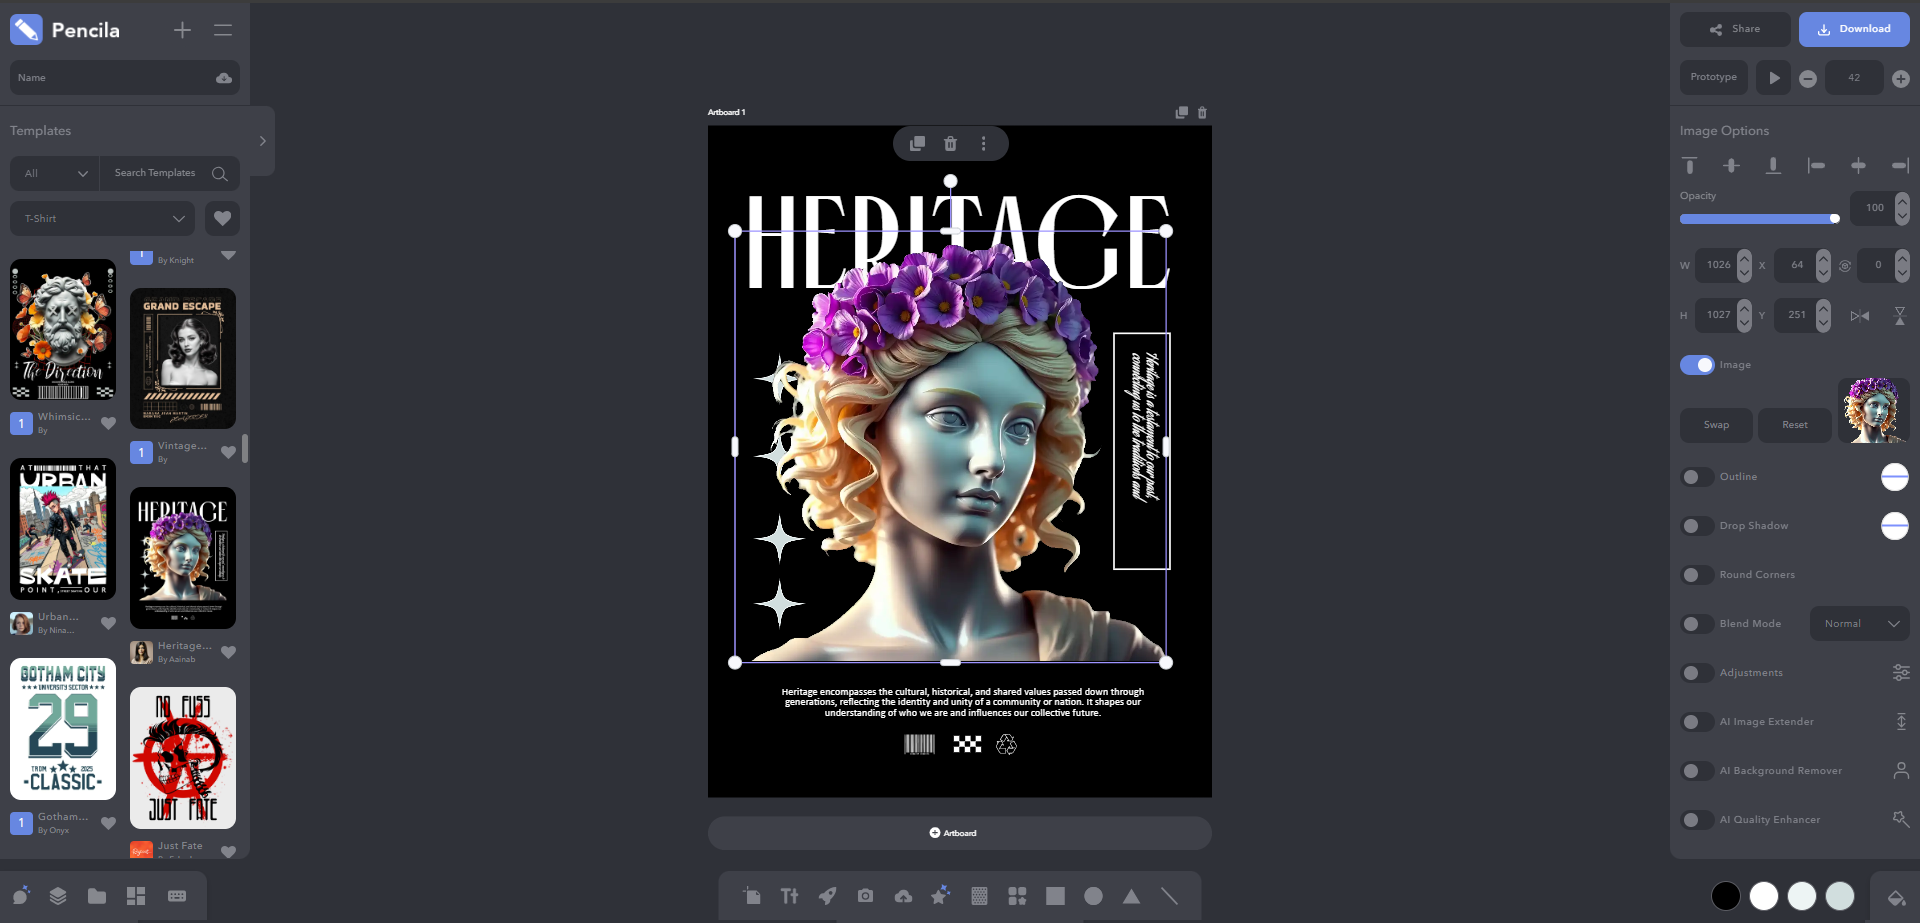Open the three-dot menu above the image
Viewport: 1920px width, 923px height.
[983, 144]
